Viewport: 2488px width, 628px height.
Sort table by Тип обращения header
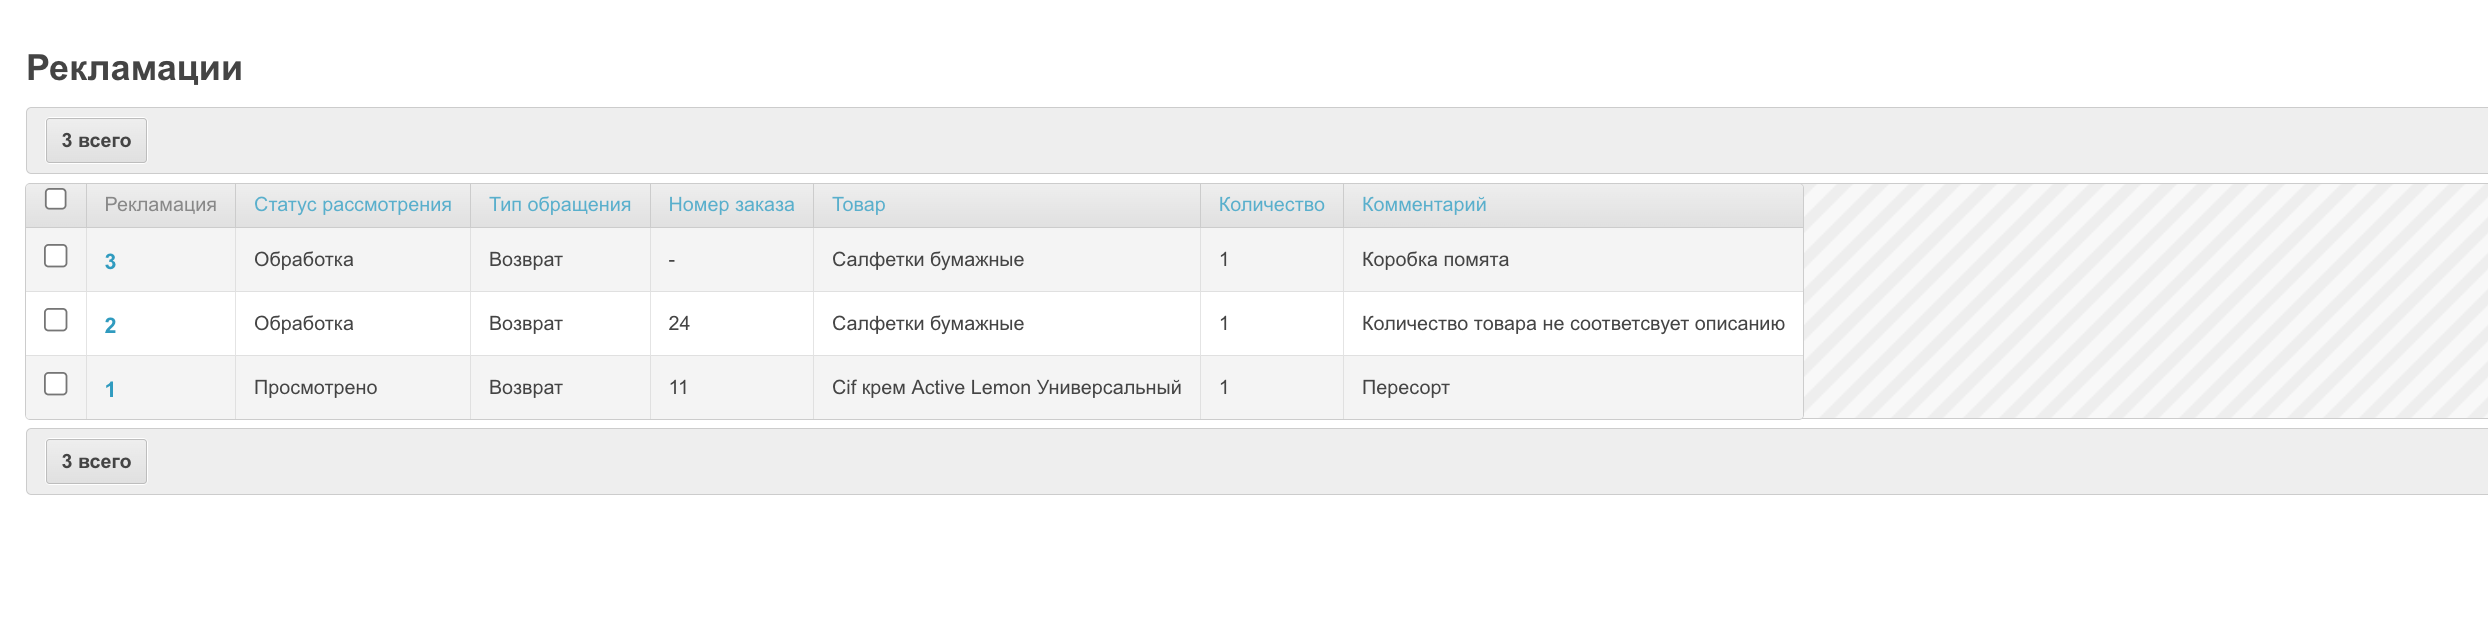559,205
